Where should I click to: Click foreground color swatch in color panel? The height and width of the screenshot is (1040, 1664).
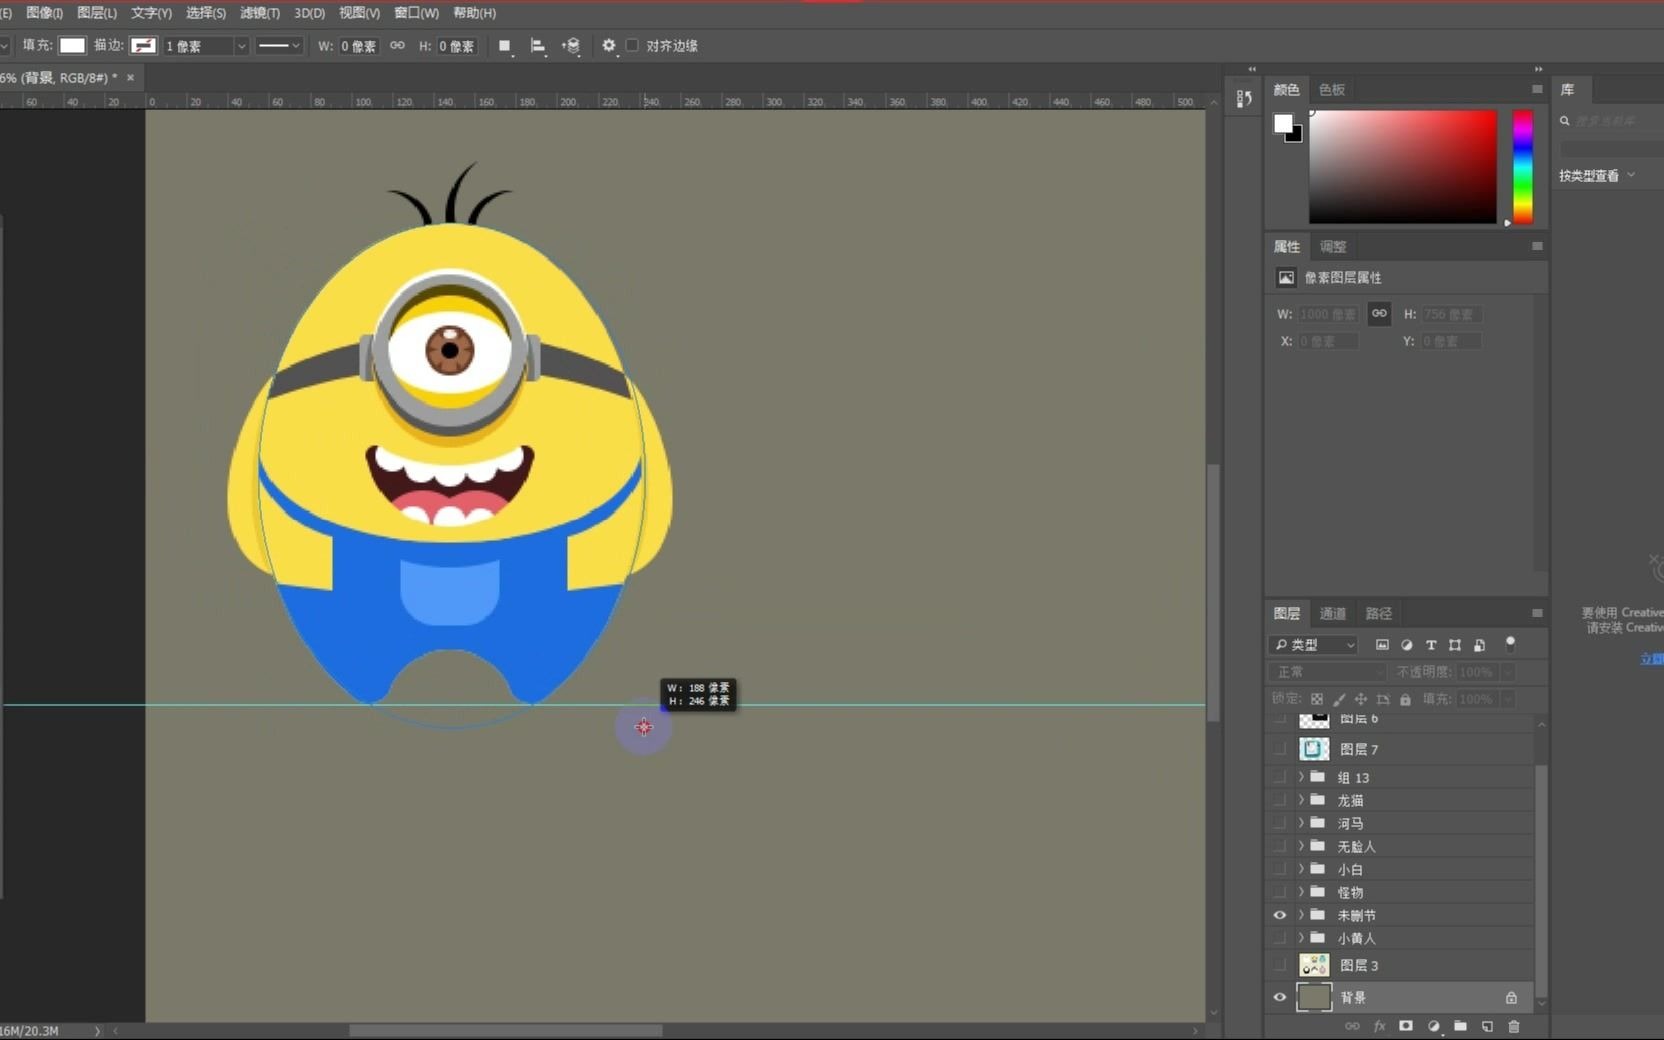tap(1282, 123)
